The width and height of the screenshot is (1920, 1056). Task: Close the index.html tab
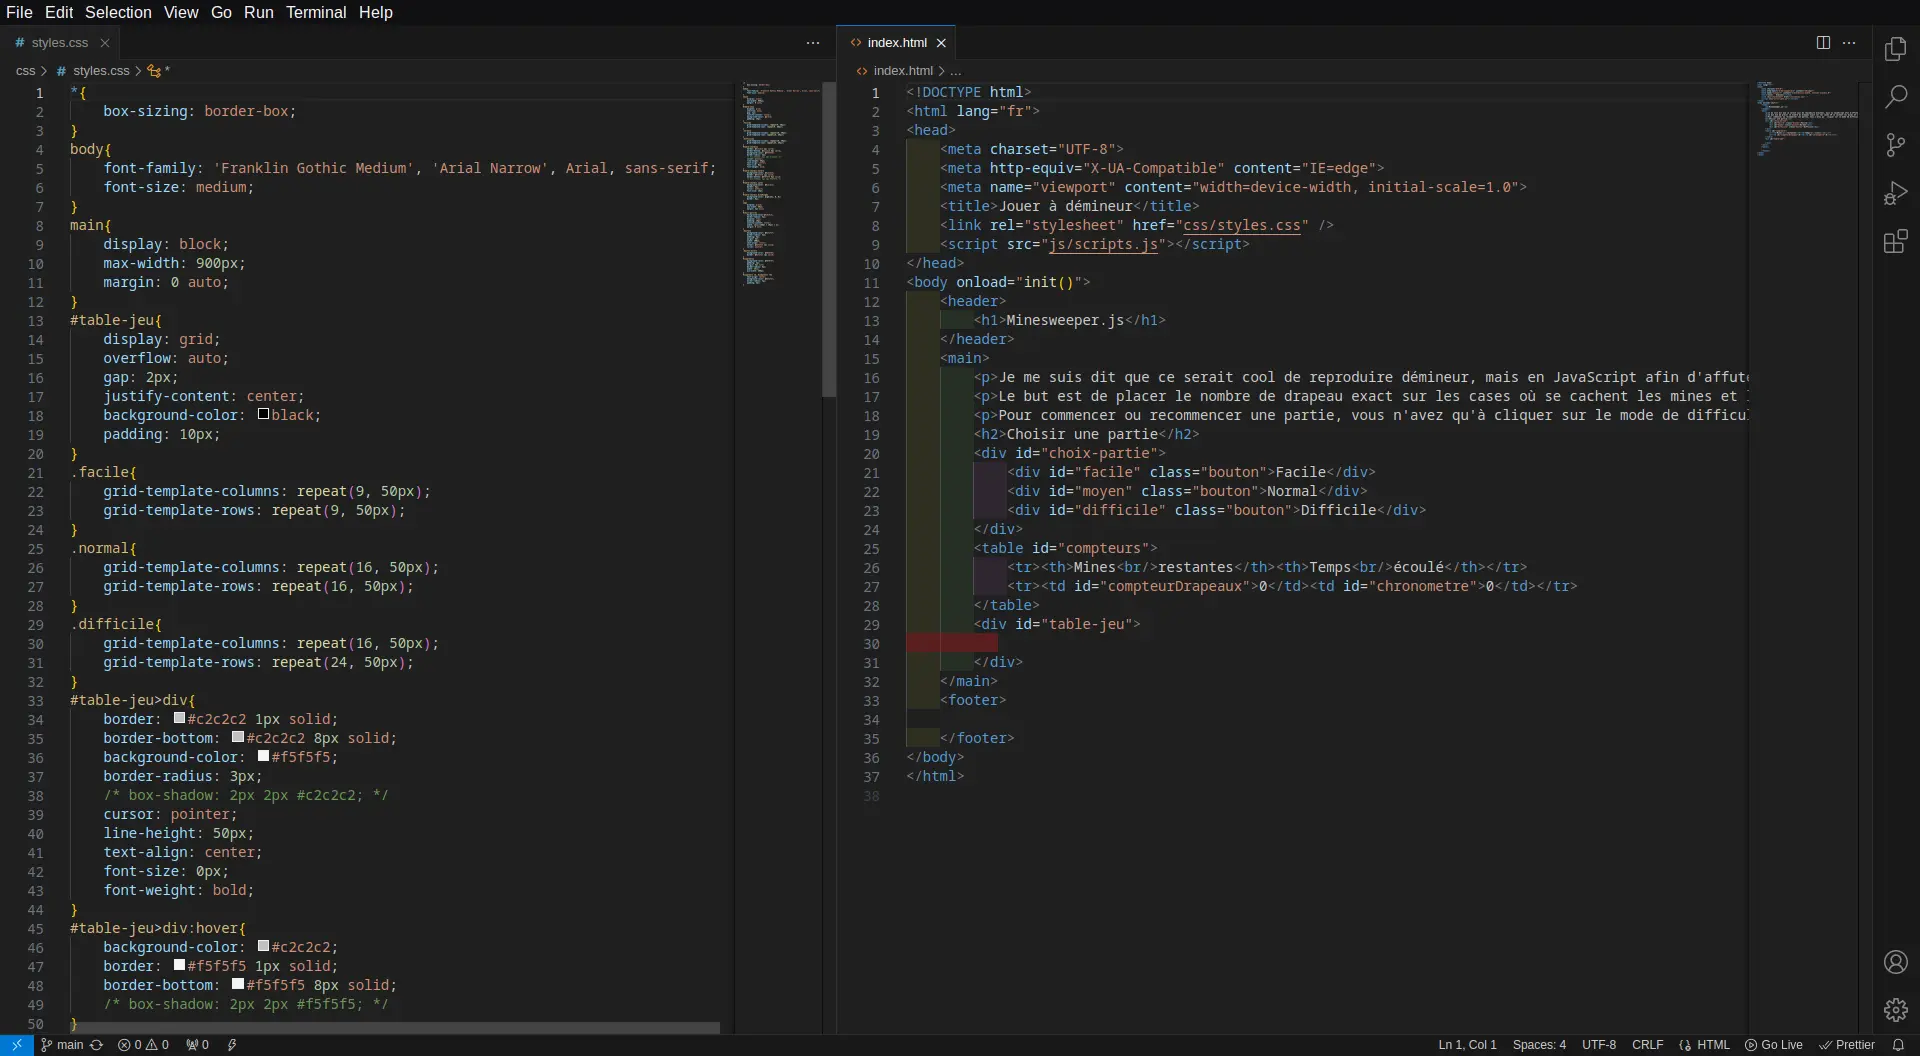click(x=941, y=43)
